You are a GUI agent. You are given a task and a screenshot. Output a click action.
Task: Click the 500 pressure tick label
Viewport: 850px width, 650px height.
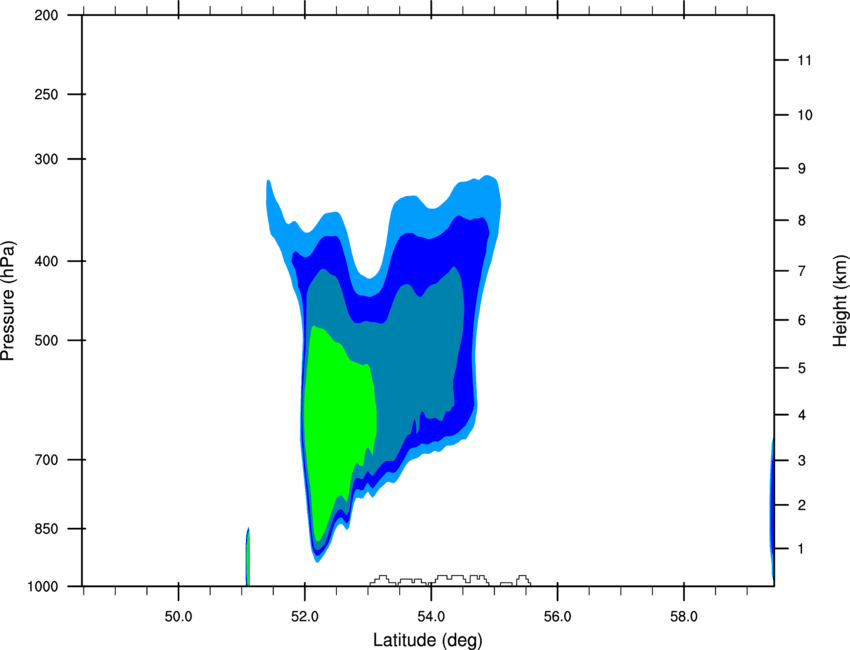tap(46, 340)
